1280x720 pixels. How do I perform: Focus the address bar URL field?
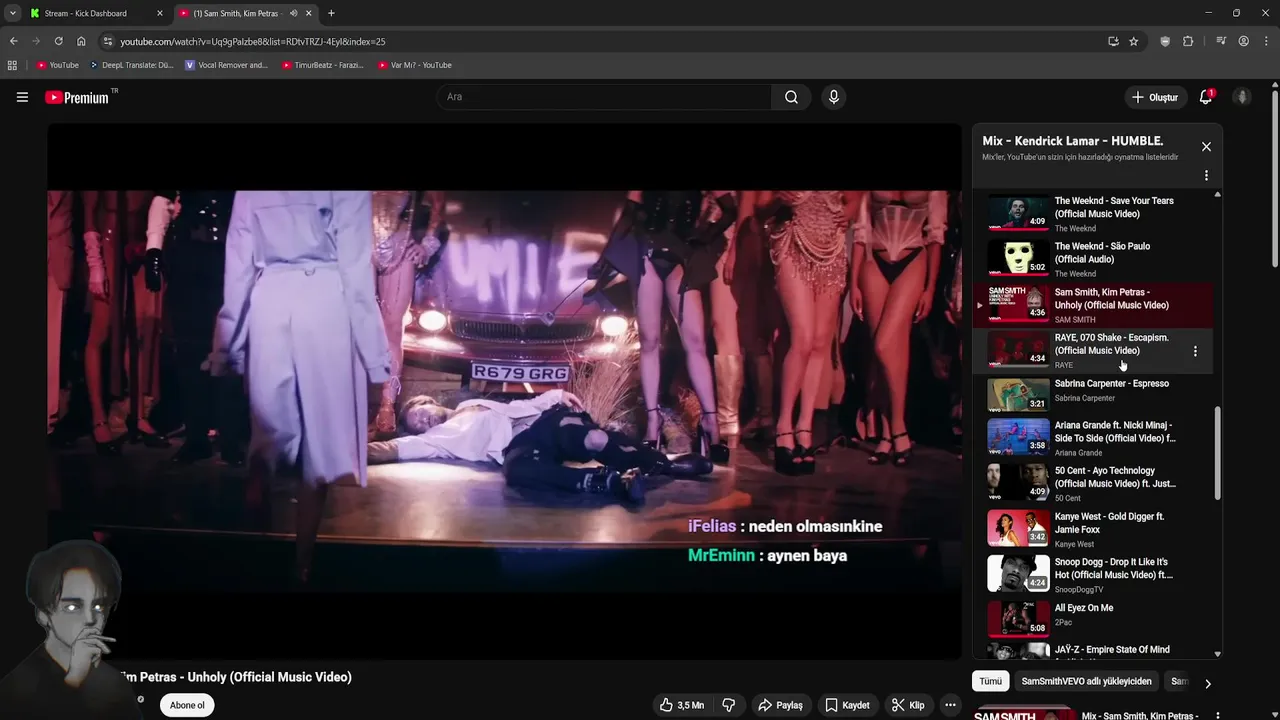[x=600, y=41]
